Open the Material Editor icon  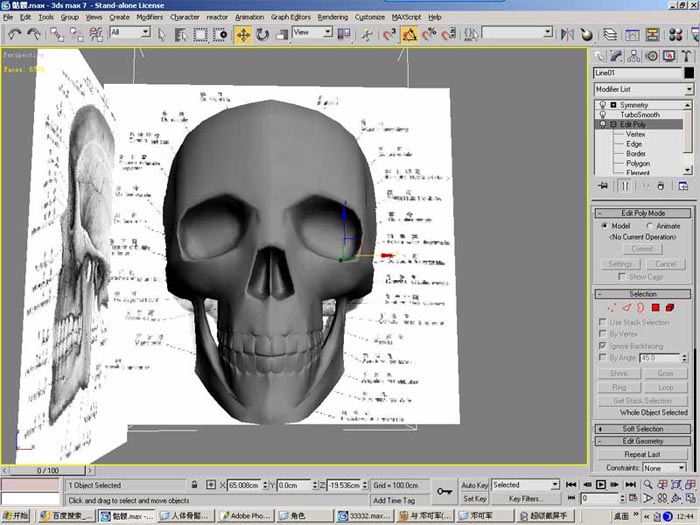[675, 34]
